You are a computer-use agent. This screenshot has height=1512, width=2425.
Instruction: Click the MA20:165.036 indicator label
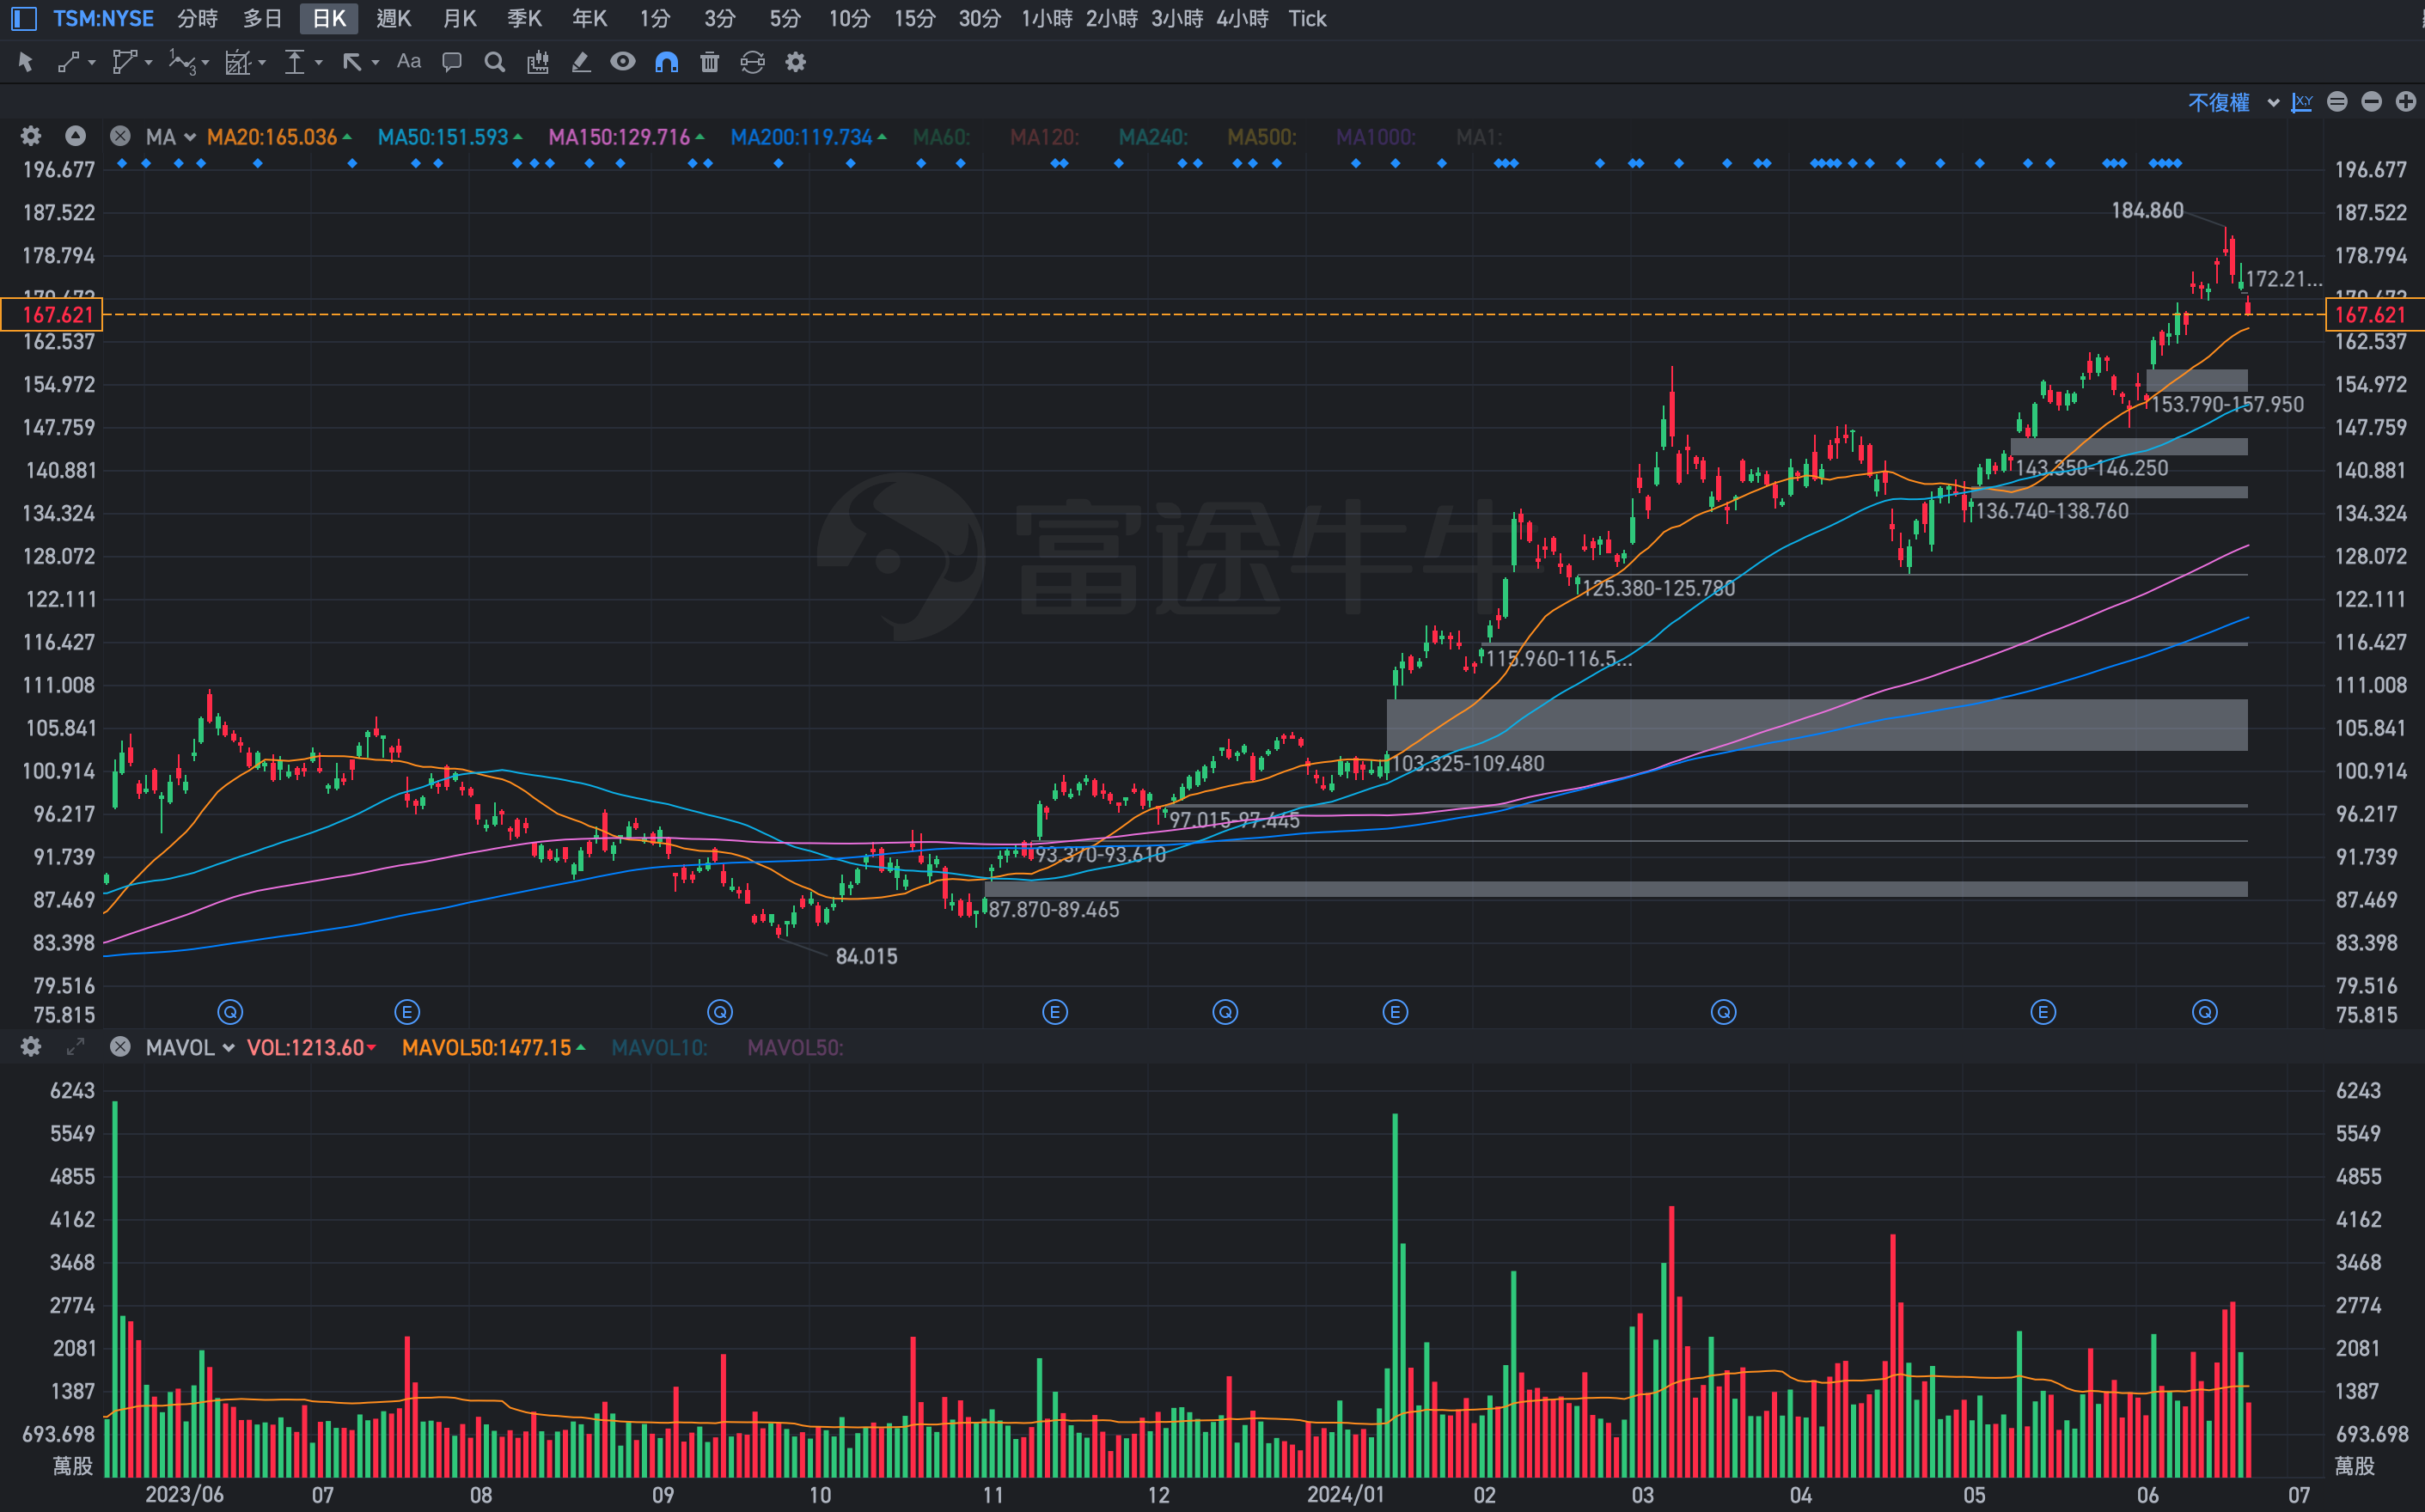(272, 137)
